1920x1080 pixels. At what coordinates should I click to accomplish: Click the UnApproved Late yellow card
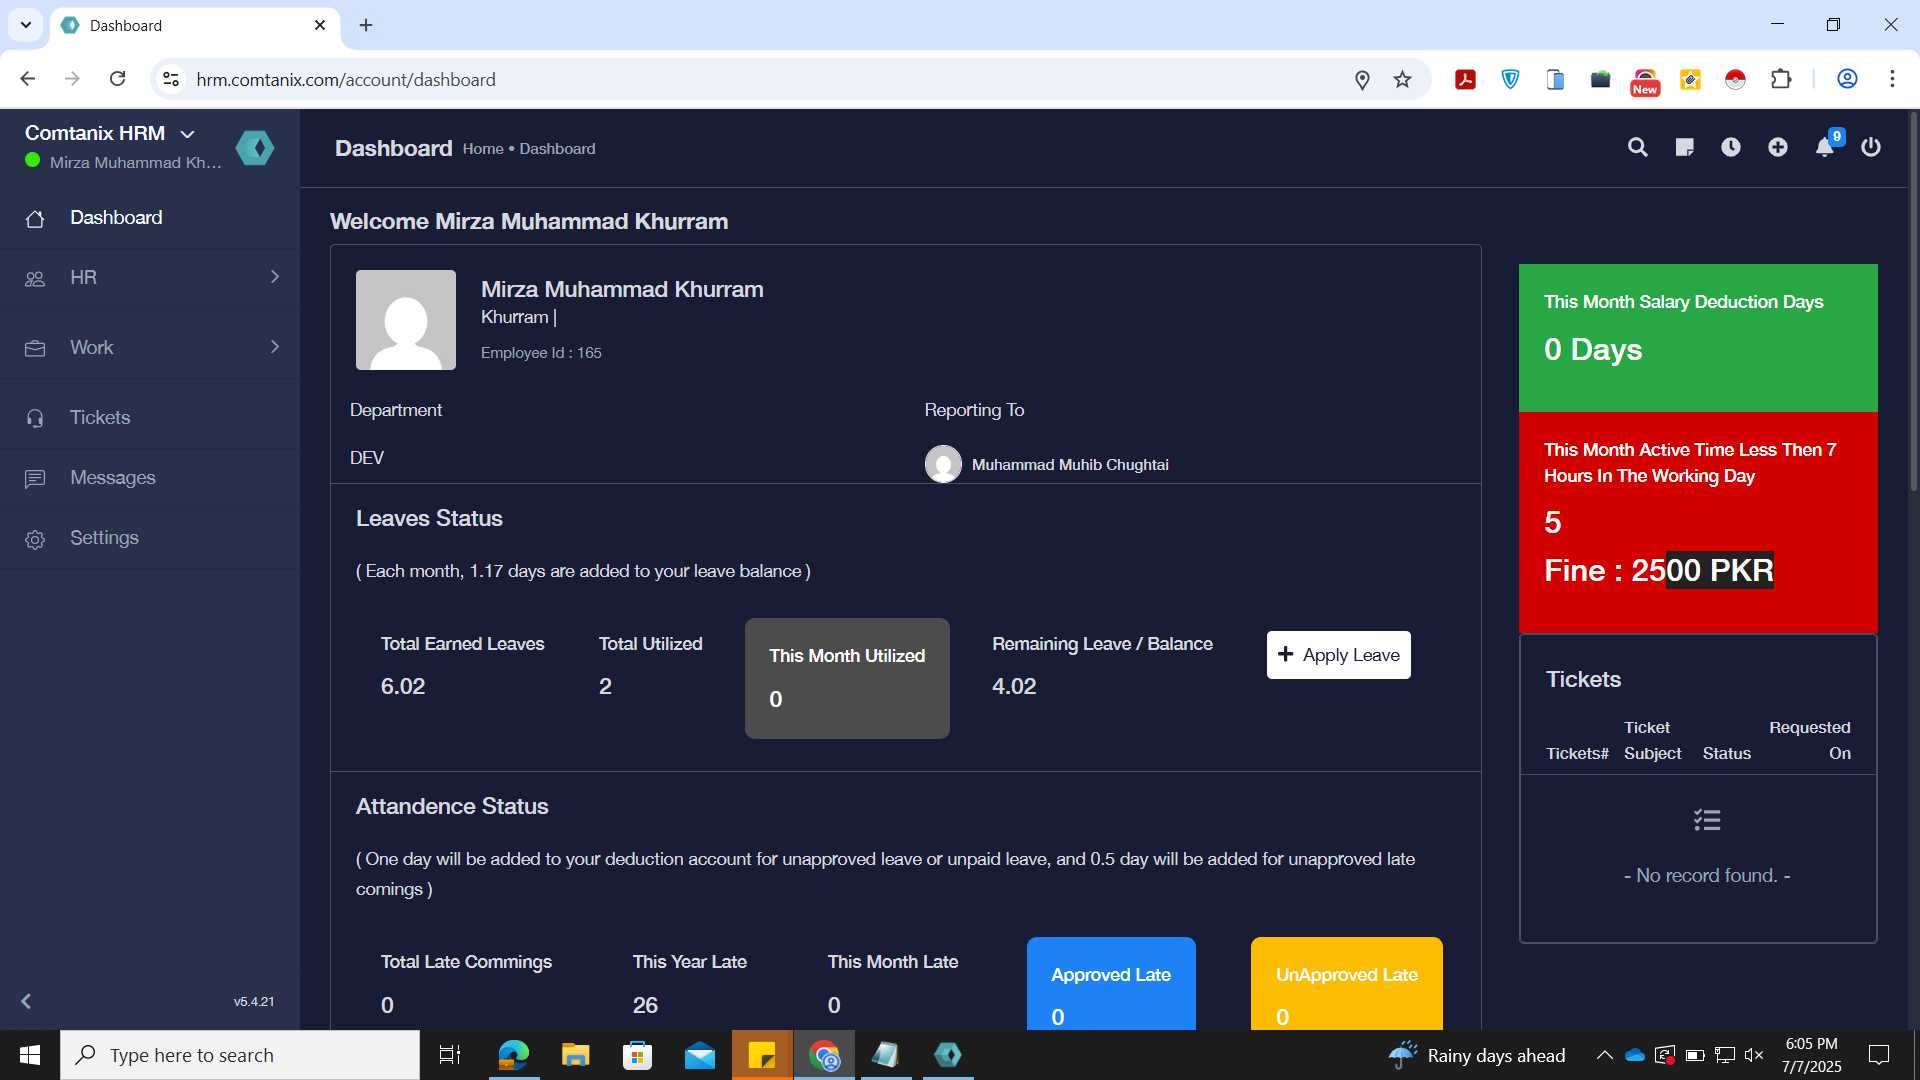[1347, 984]
